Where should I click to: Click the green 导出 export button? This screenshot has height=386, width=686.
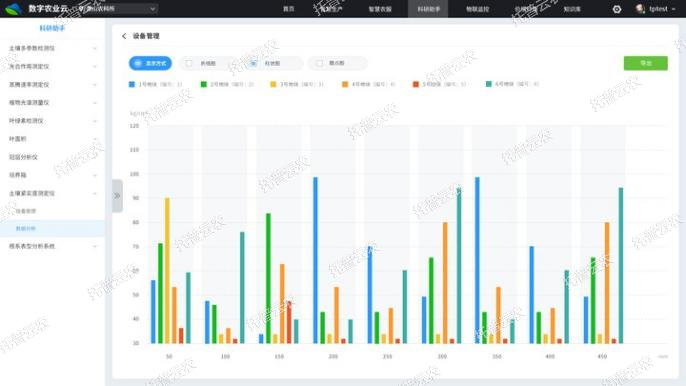click(645, 63)
